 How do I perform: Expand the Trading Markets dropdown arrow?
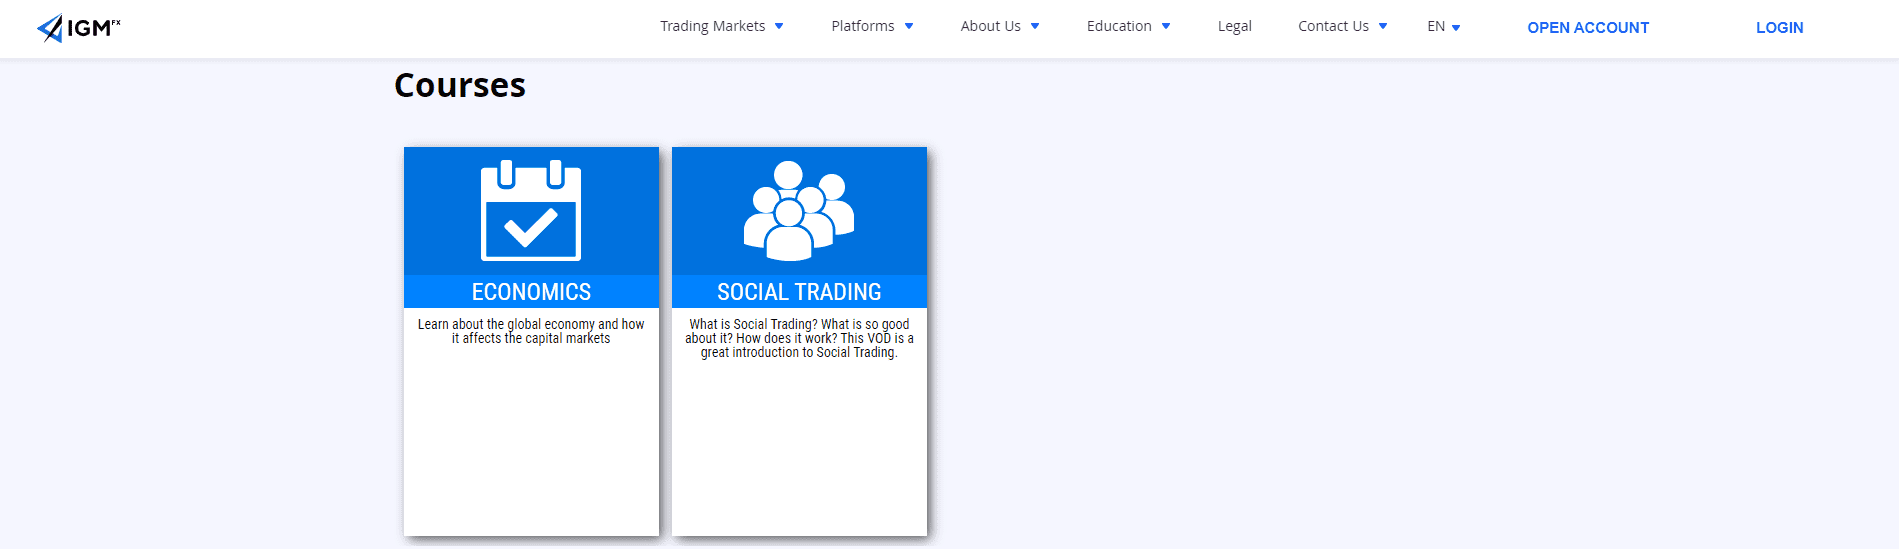point(779,27)
